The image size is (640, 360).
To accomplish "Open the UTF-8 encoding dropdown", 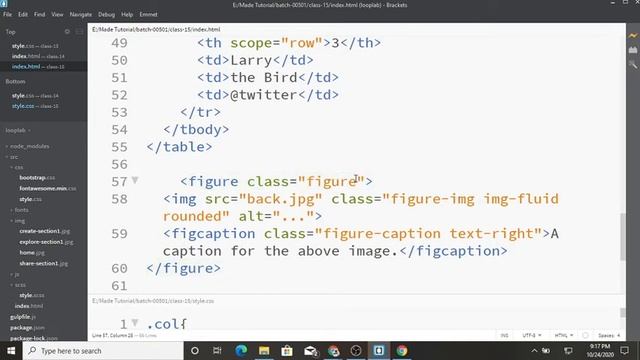I will pyautogui.click(x=532, y=335).
